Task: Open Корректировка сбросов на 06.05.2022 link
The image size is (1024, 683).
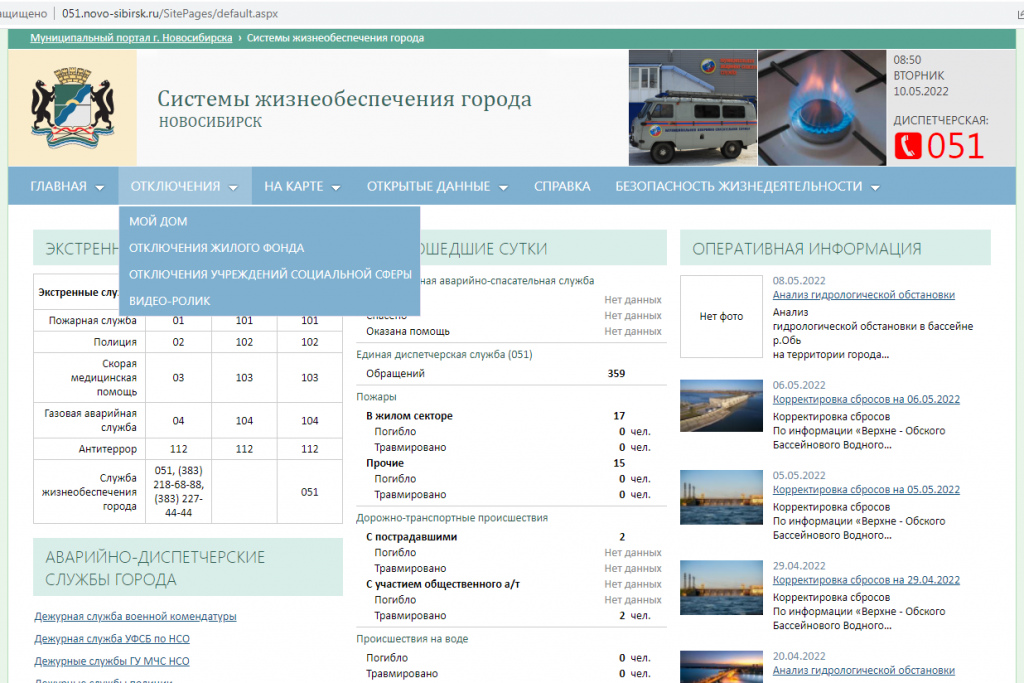Action: pos(866,400)
